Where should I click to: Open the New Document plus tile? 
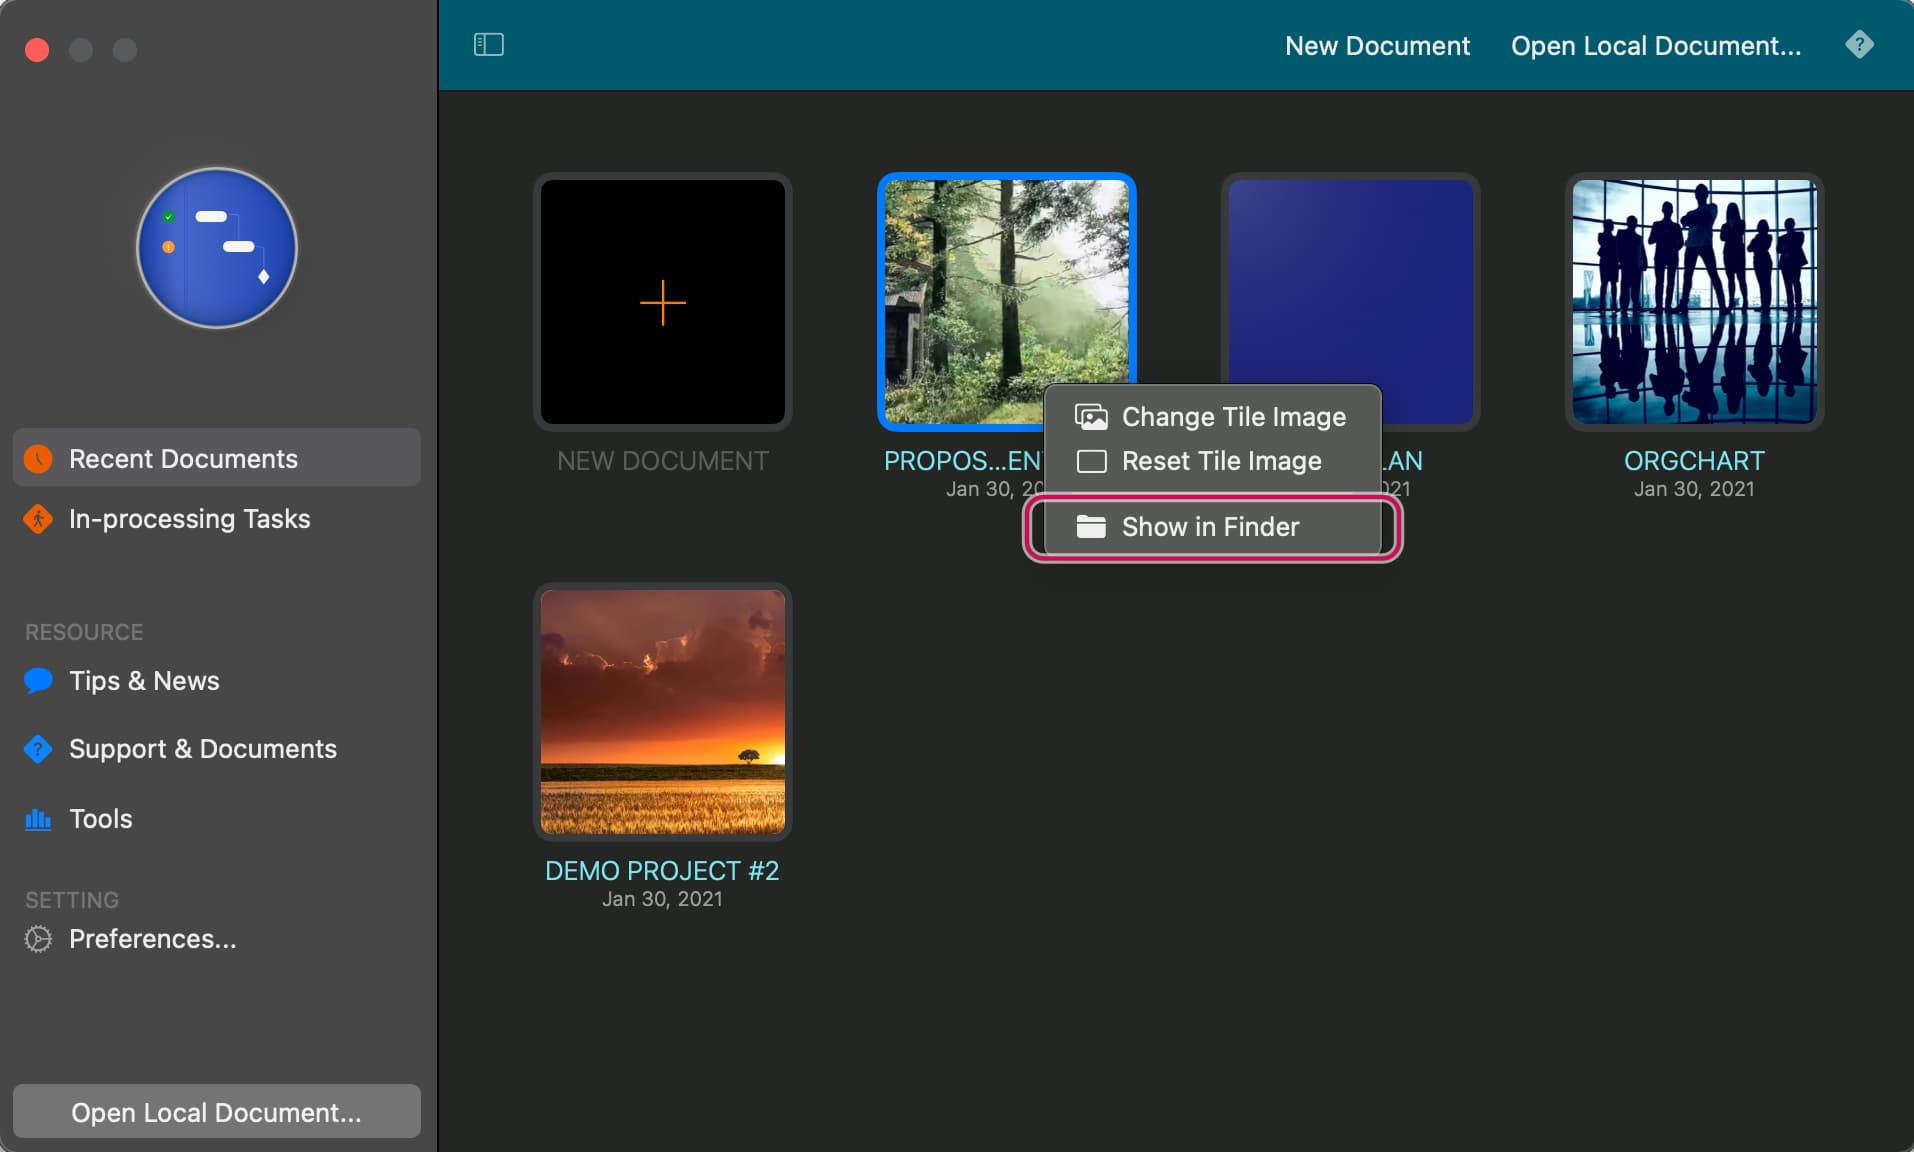coord(662,302)
